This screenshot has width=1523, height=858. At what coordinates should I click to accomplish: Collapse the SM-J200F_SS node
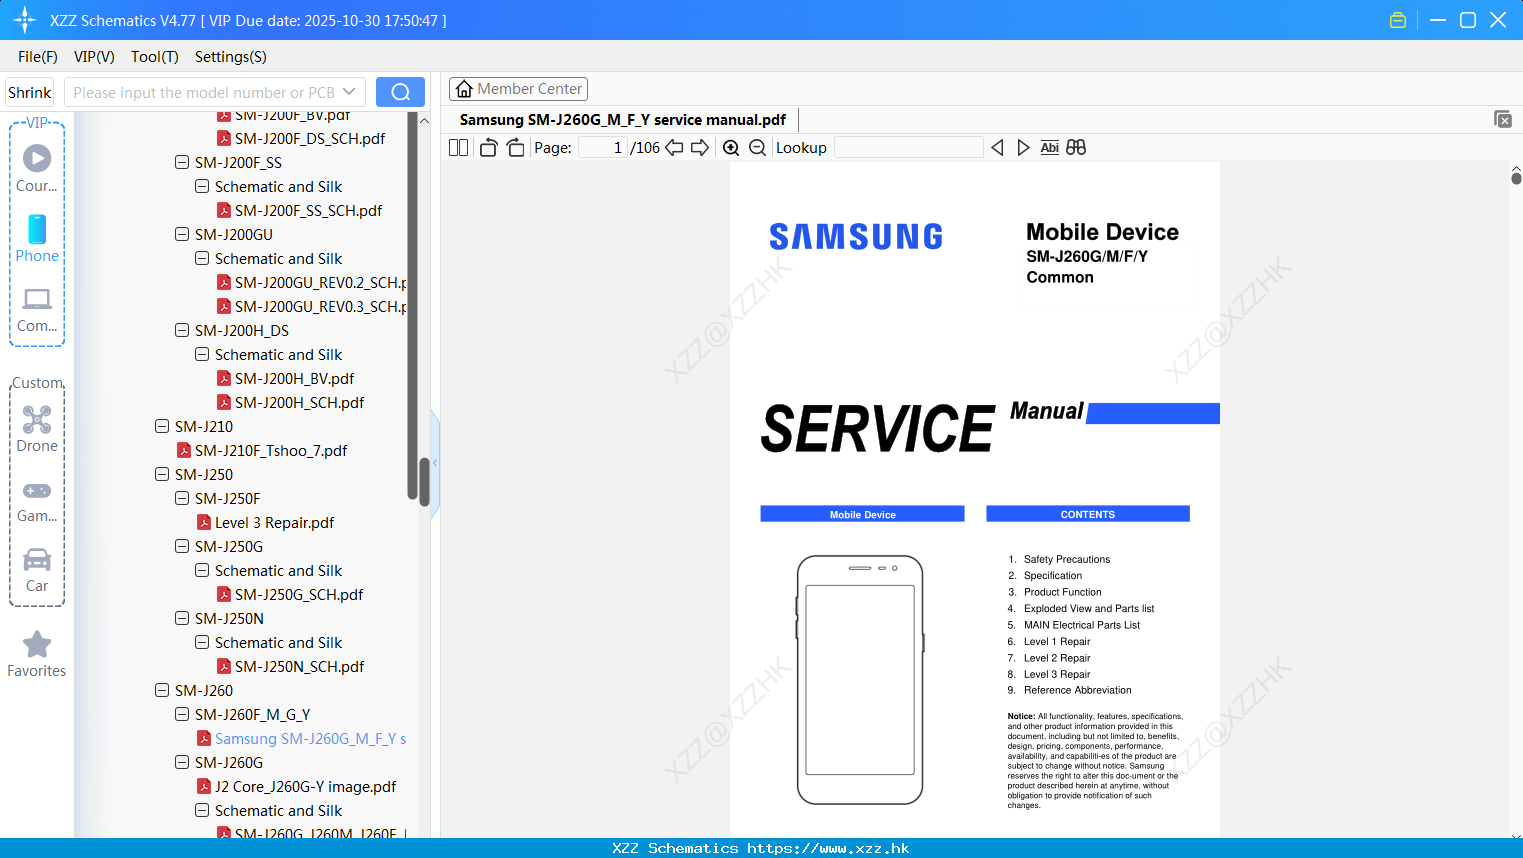182,162
